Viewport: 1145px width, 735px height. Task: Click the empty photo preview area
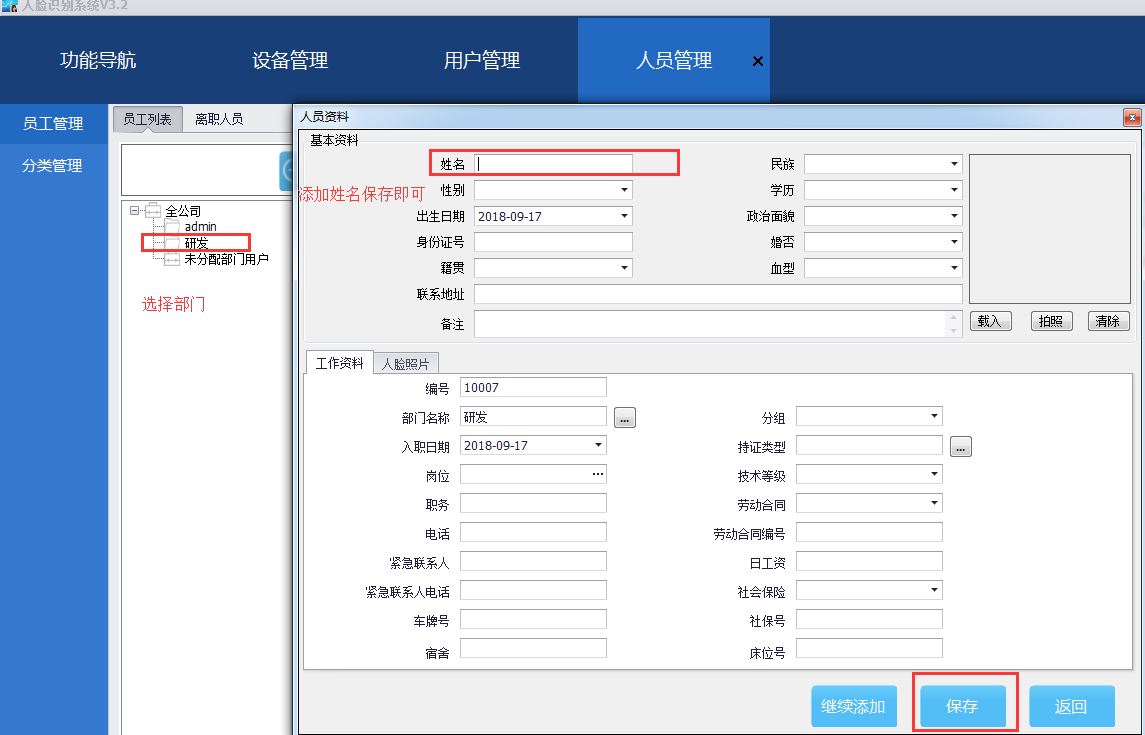(x=1049, y=228)
